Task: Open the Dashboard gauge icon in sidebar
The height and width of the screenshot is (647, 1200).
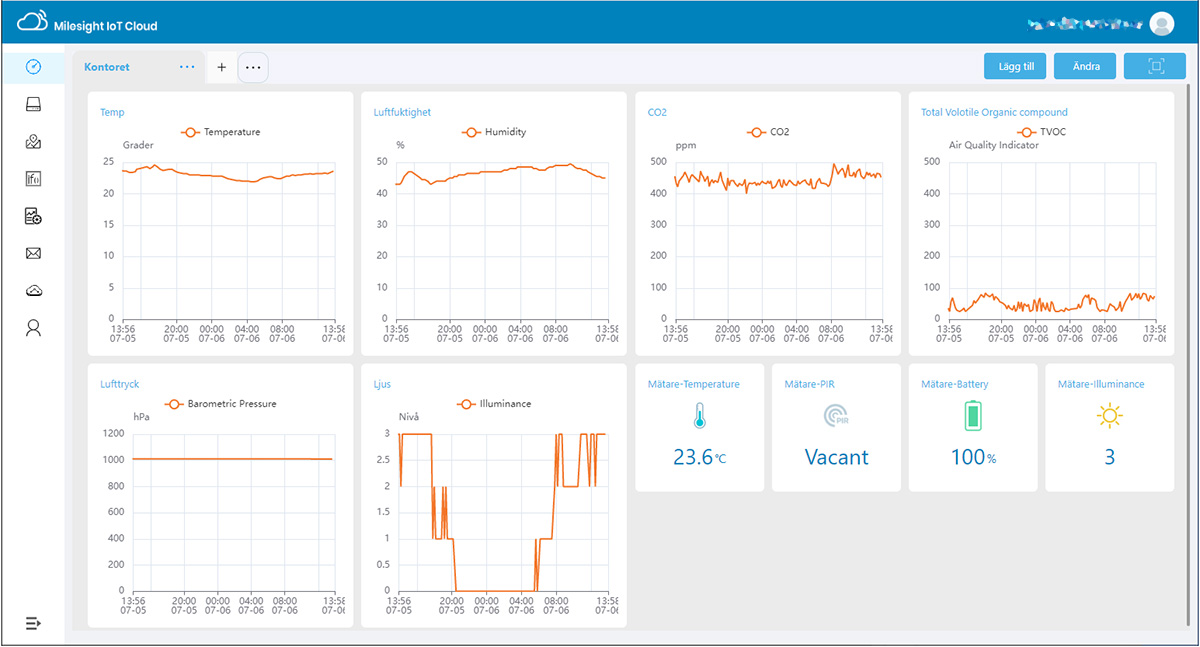Action: click(x=33, y=67)
